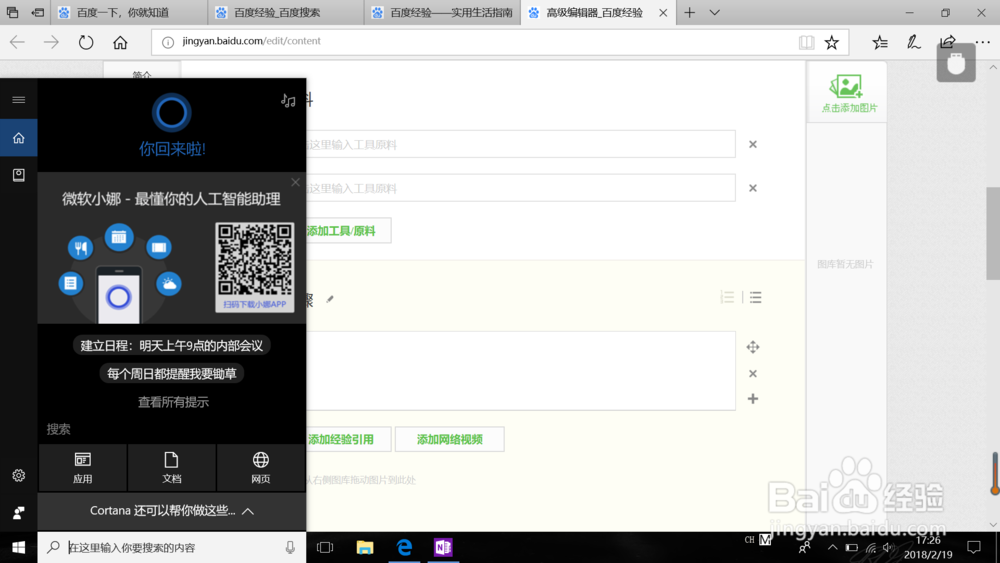Image resolution: width=1000 pixels, height=563 pixels.
Task: Open Microsoft Edge taskbar icon
Action: click(x=404, y=547)
